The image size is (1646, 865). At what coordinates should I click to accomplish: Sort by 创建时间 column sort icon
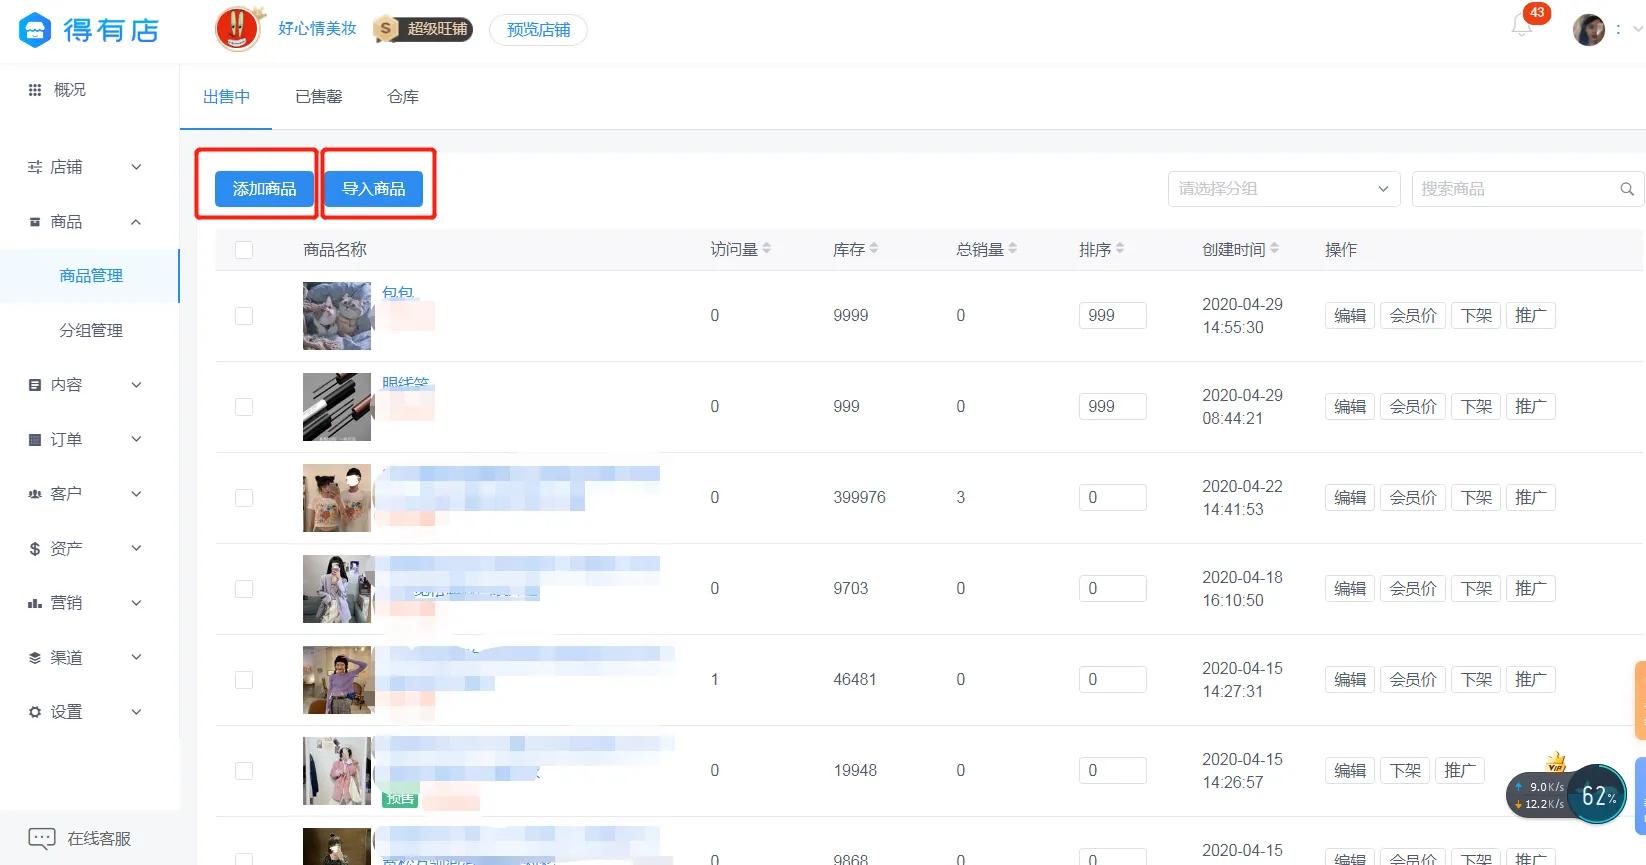[x=1274, y=249]
